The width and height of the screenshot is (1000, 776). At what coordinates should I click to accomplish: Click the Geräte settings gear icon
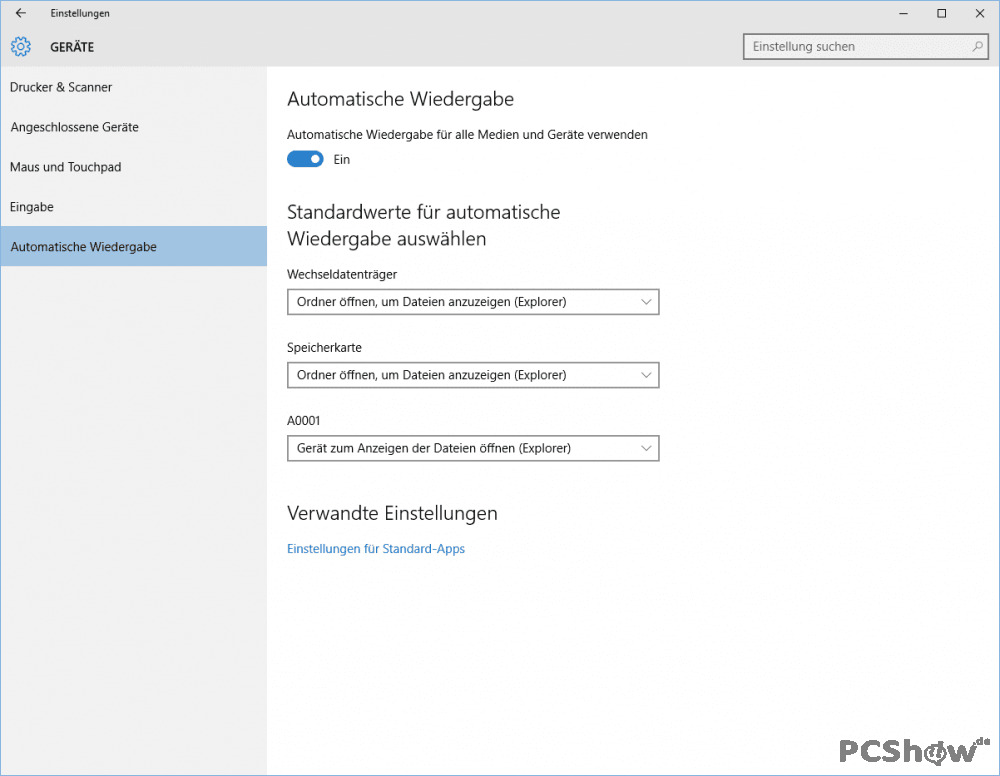(20, 47)
